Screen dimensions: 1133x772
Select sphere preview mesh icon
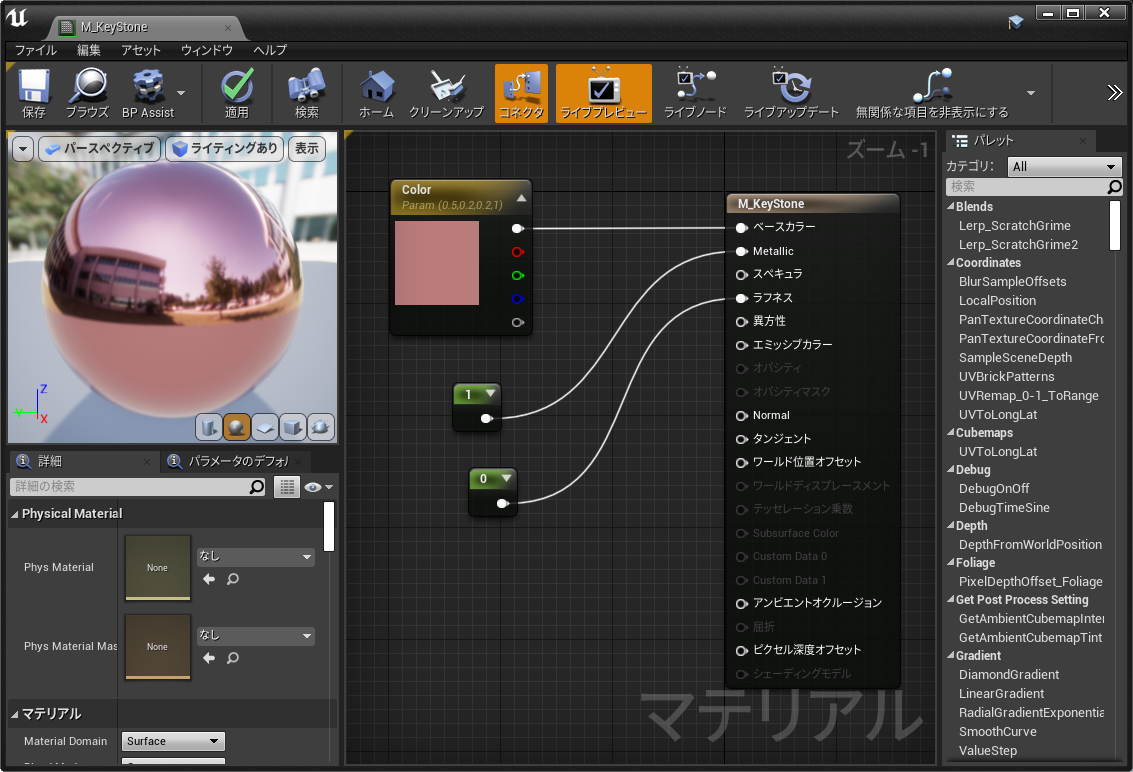[236, 427]
